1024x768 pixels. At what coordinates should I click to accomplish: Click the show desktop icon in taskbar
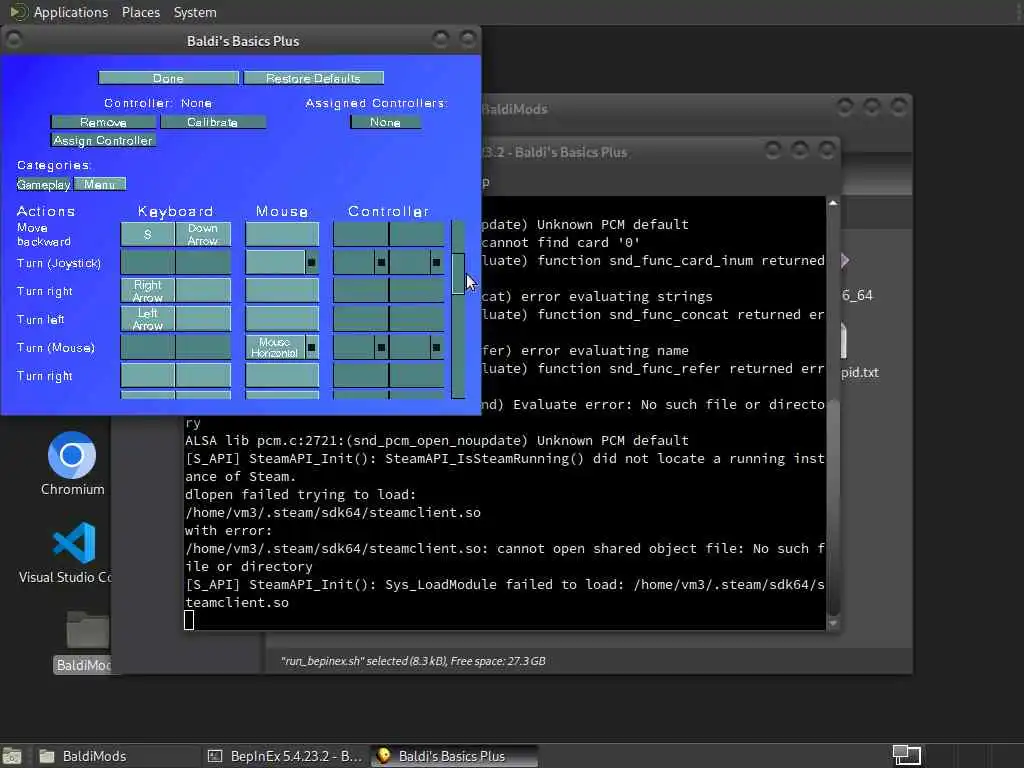tap(12, 756)
